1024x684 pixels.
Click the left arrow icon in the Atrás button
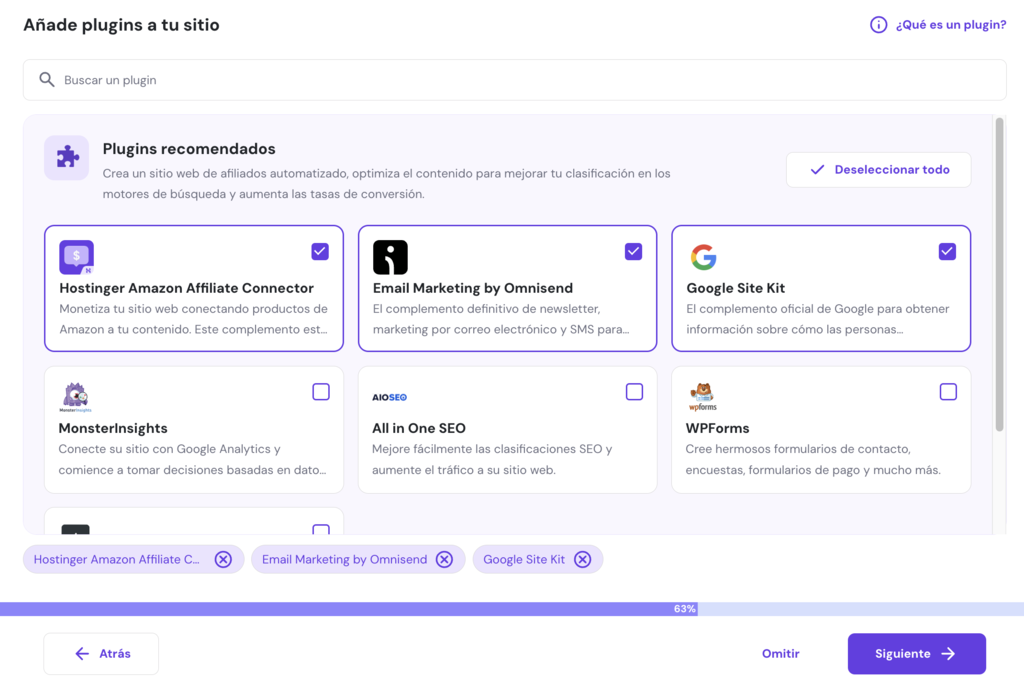(x=82, y=653)
